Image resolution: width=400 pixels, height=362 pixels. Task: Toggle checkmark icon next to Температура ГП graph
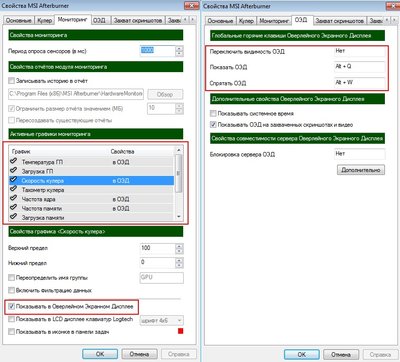point(13,161)
